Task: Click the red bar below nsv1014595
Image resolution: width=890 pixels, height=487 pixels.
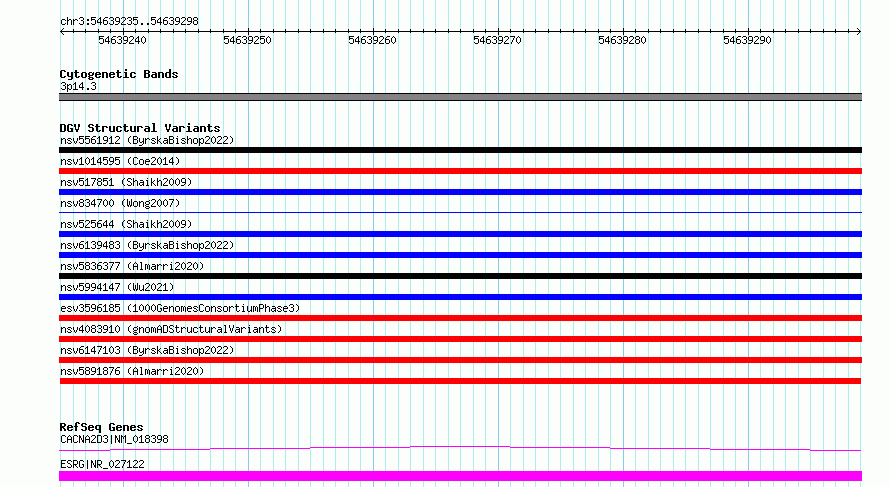Action: [460, 171]
